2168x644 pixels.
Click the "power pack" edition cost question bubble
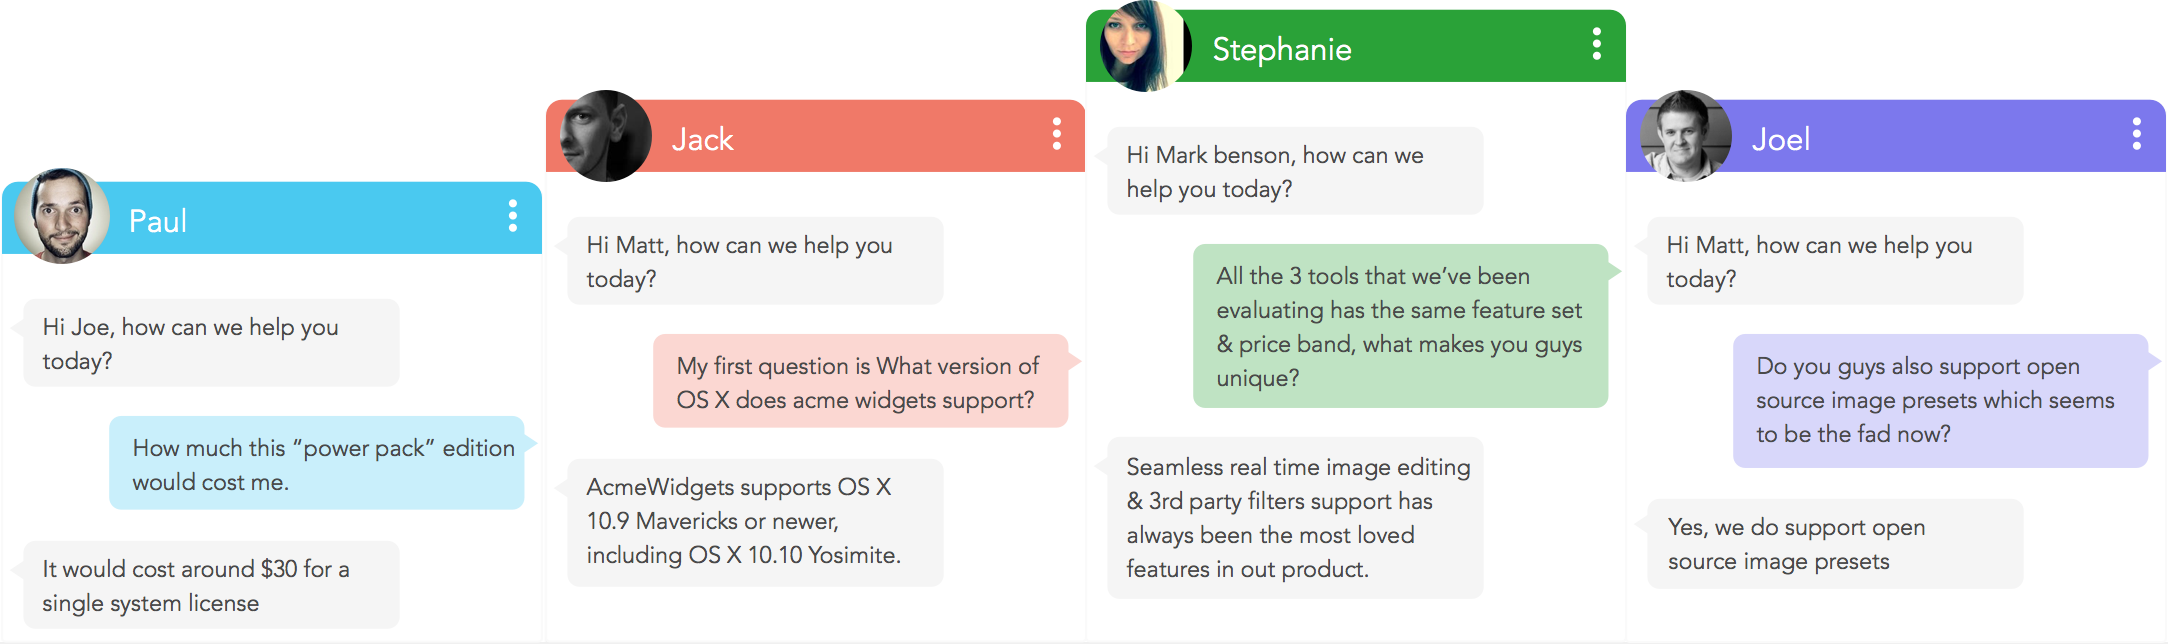point(317,464)
